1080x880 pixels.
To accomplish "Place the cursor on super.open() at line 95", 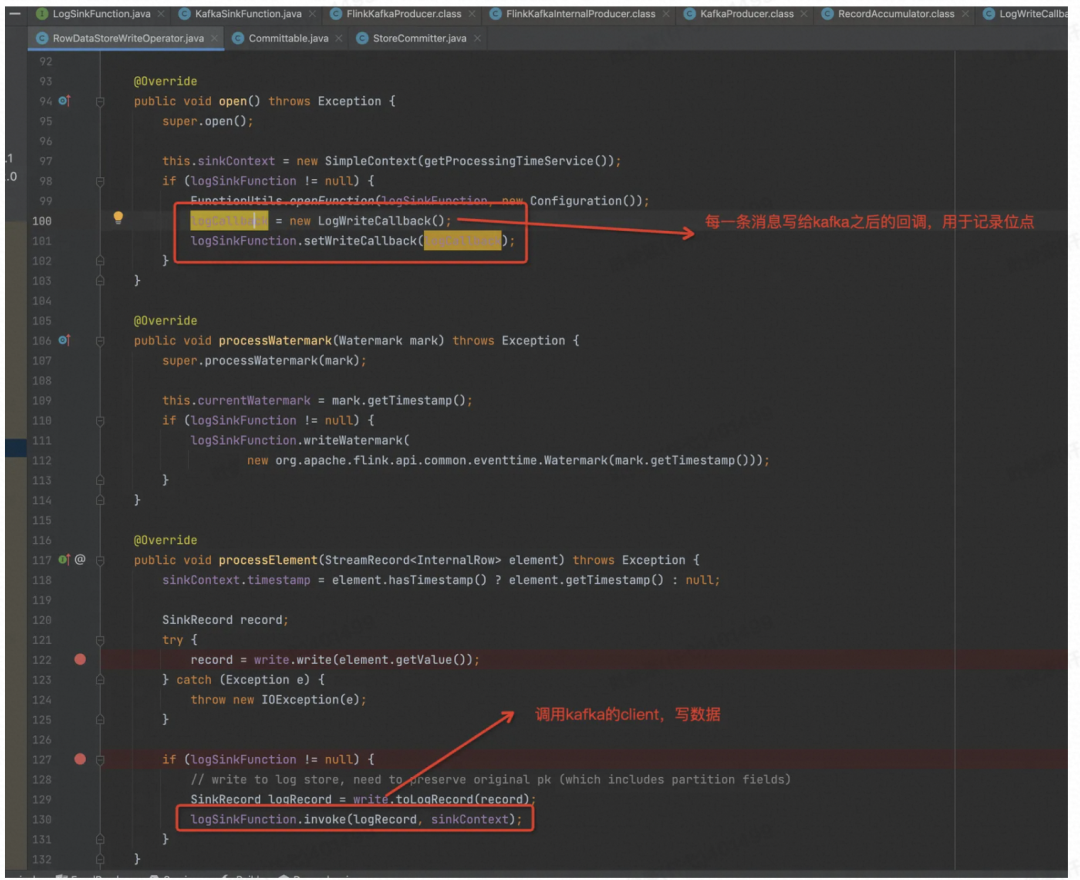I will [x=207, y=121].
